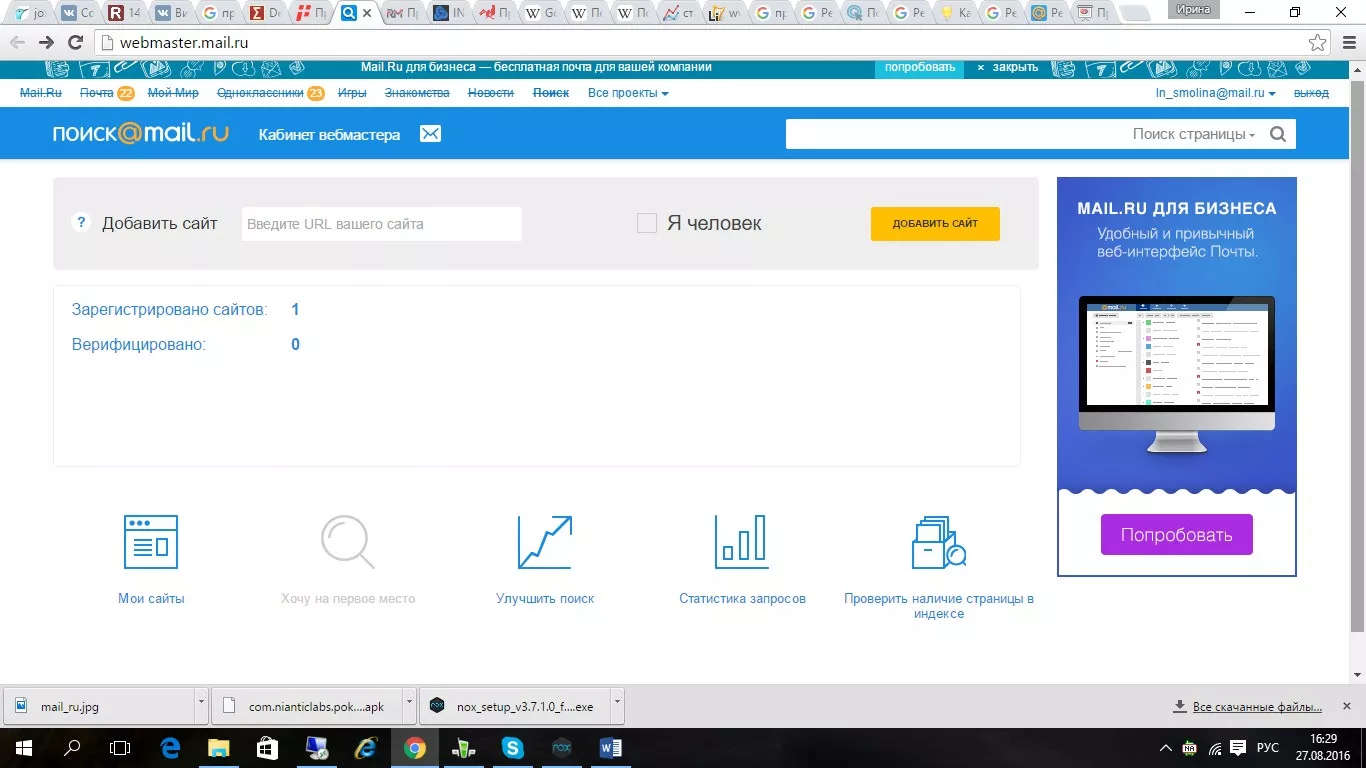This screenshot has width=1366, height=768.
Task: Click the выход logout link
Action: [x=1311, y=93]
